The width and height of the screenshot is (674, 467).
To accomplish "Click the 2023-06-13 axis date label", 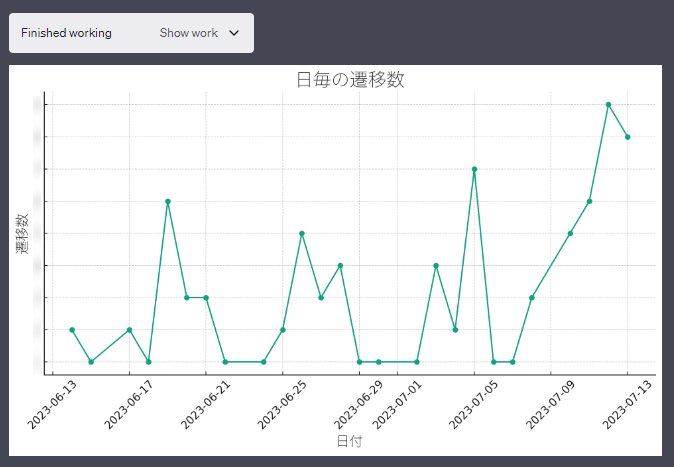I will pos(52,405).
